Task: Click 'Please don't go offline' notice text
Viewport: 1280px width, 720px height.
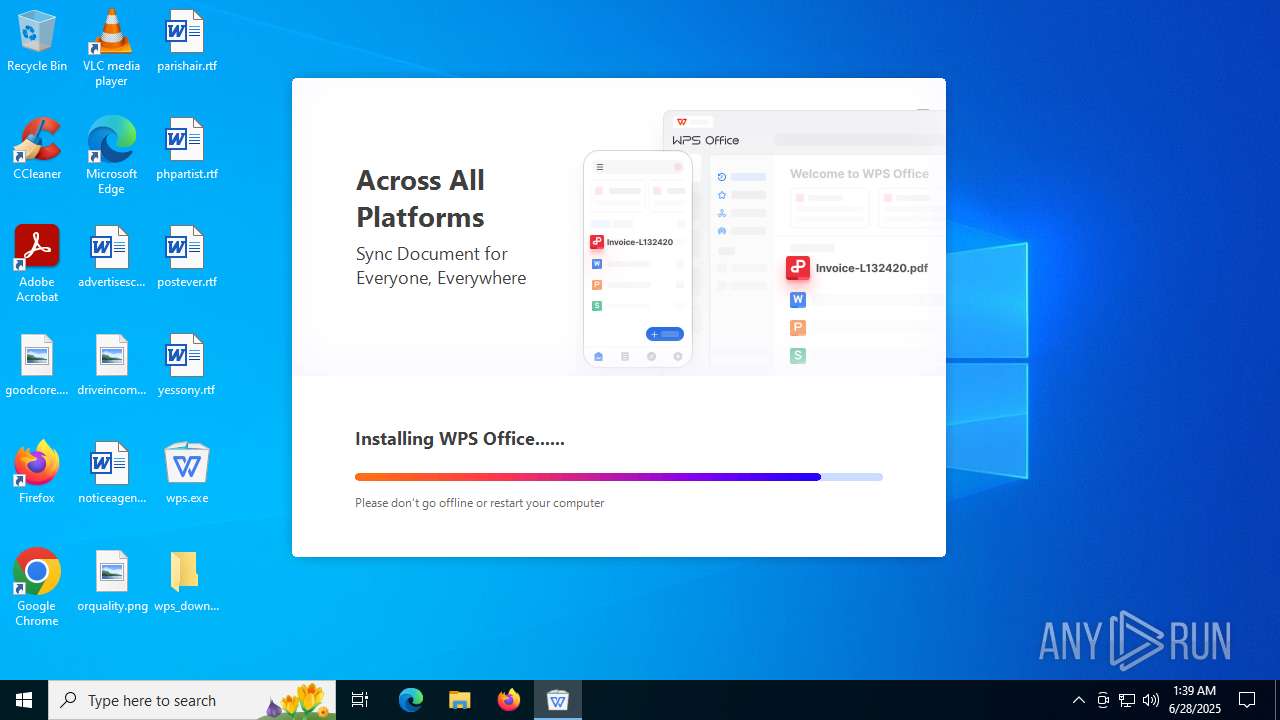Action: point(480,503)
